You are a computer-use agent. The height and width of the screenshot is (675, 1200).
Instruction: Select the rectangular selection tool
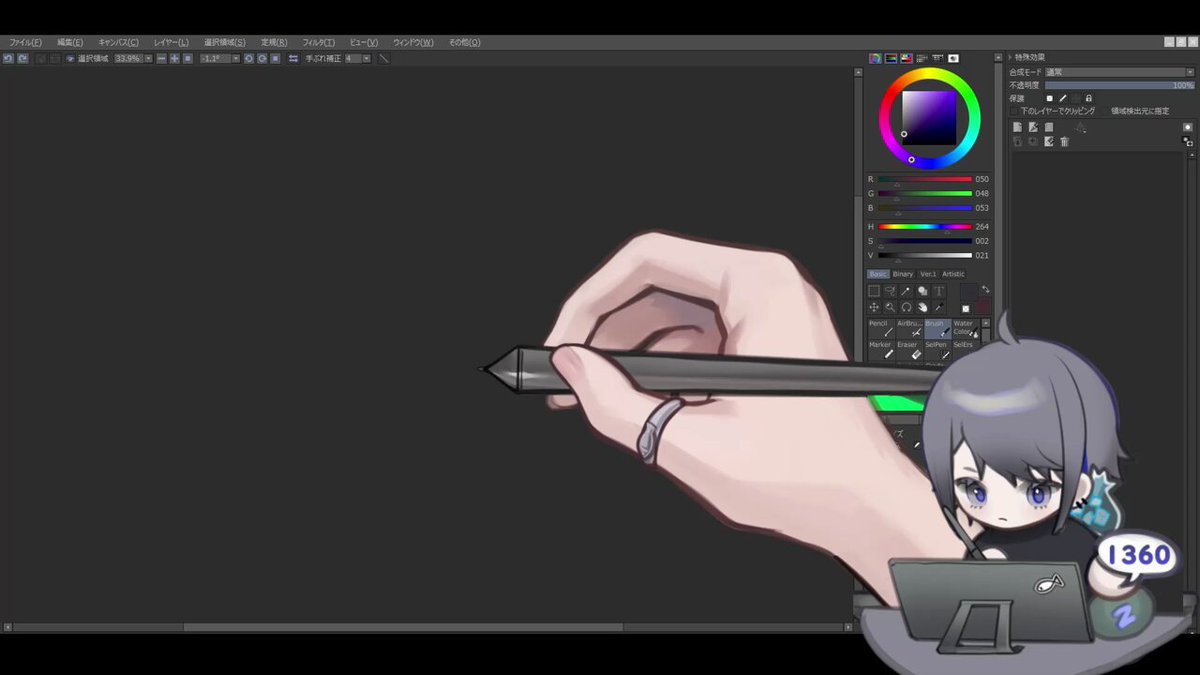click(874, 291)
